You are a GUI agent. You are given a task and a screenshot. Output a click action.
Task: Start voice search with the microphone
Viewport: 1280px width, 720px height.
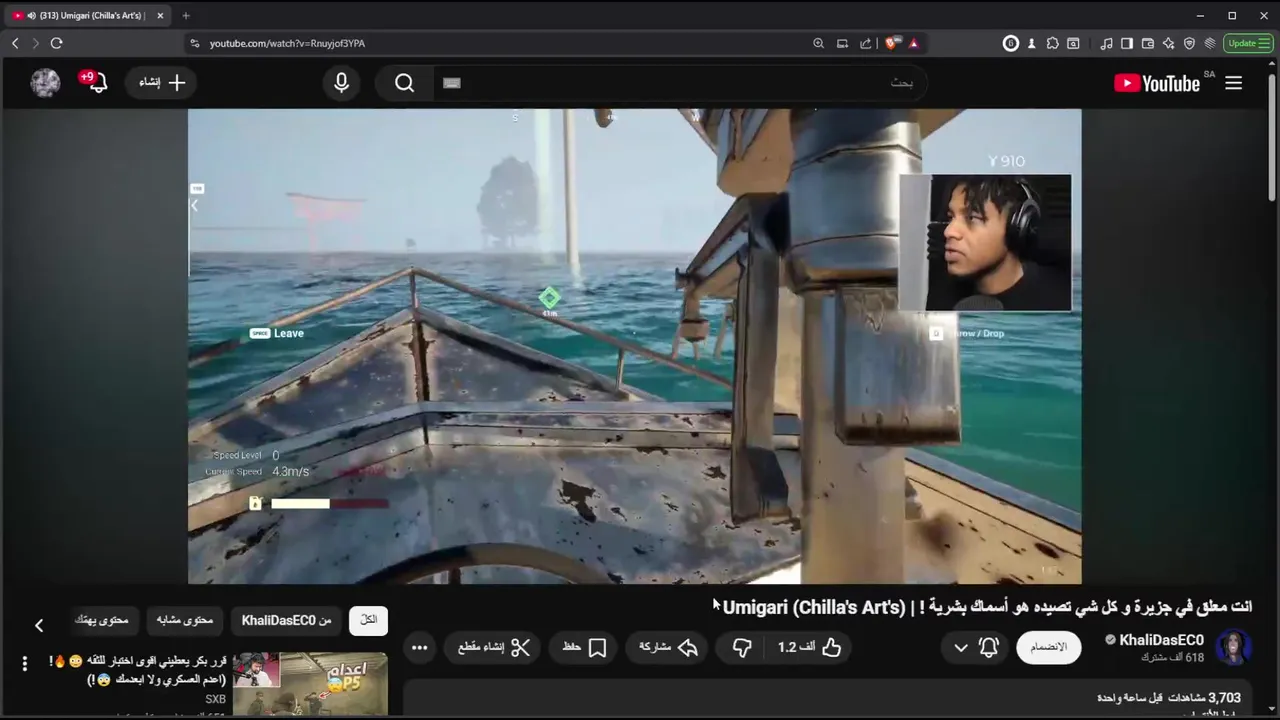click(341, 83)
